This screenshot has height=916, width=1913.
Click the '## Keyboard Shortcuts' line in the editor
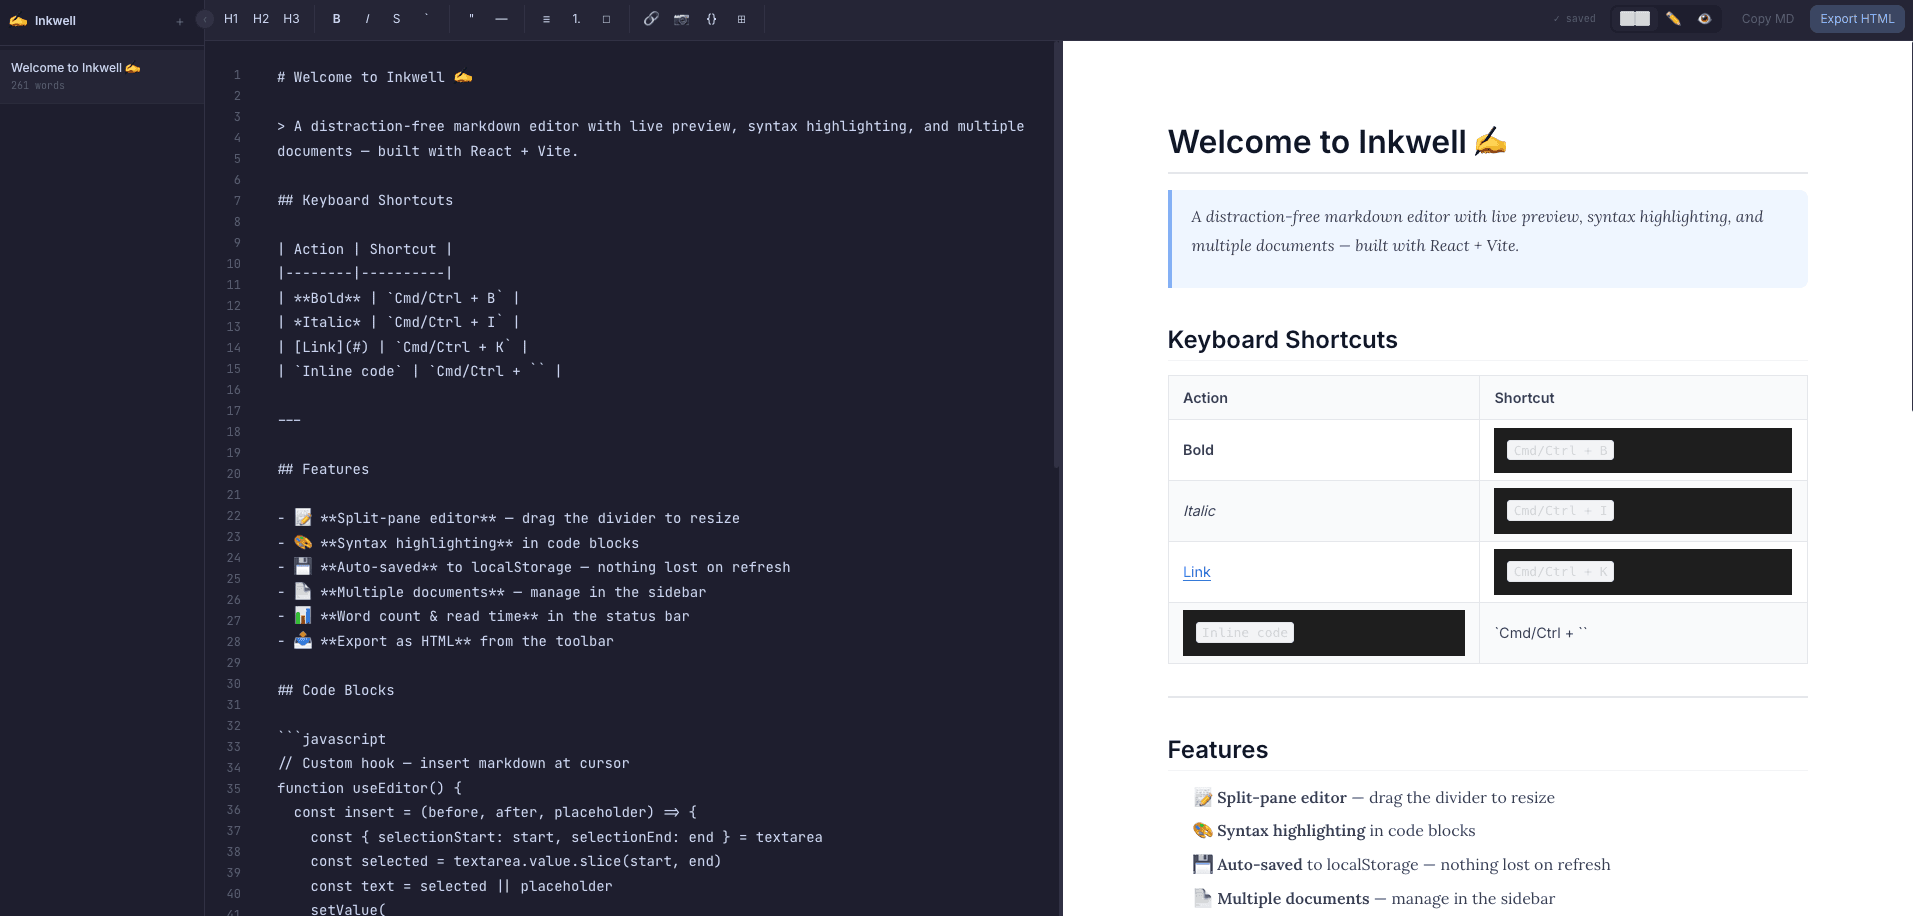[x=365, y=200]
